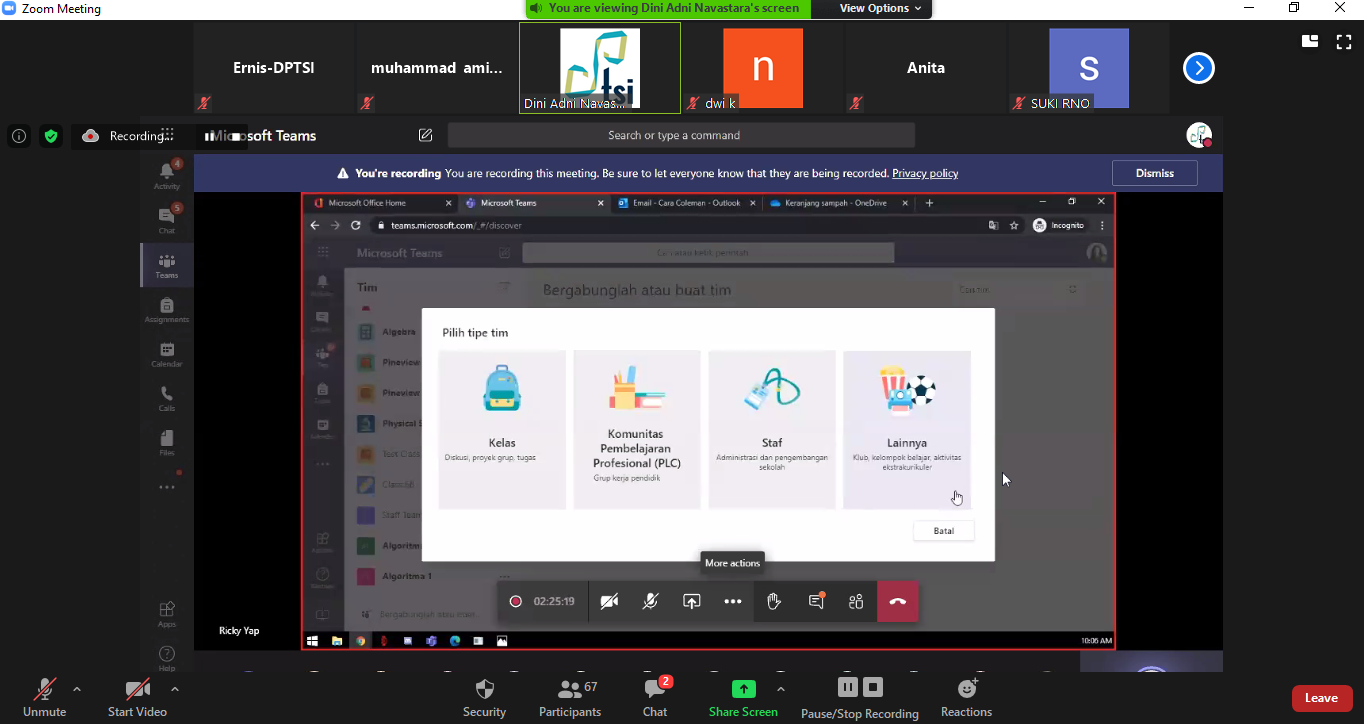
Task: Expand audio options arrow beside Unmute
Action: pos(77,689)
